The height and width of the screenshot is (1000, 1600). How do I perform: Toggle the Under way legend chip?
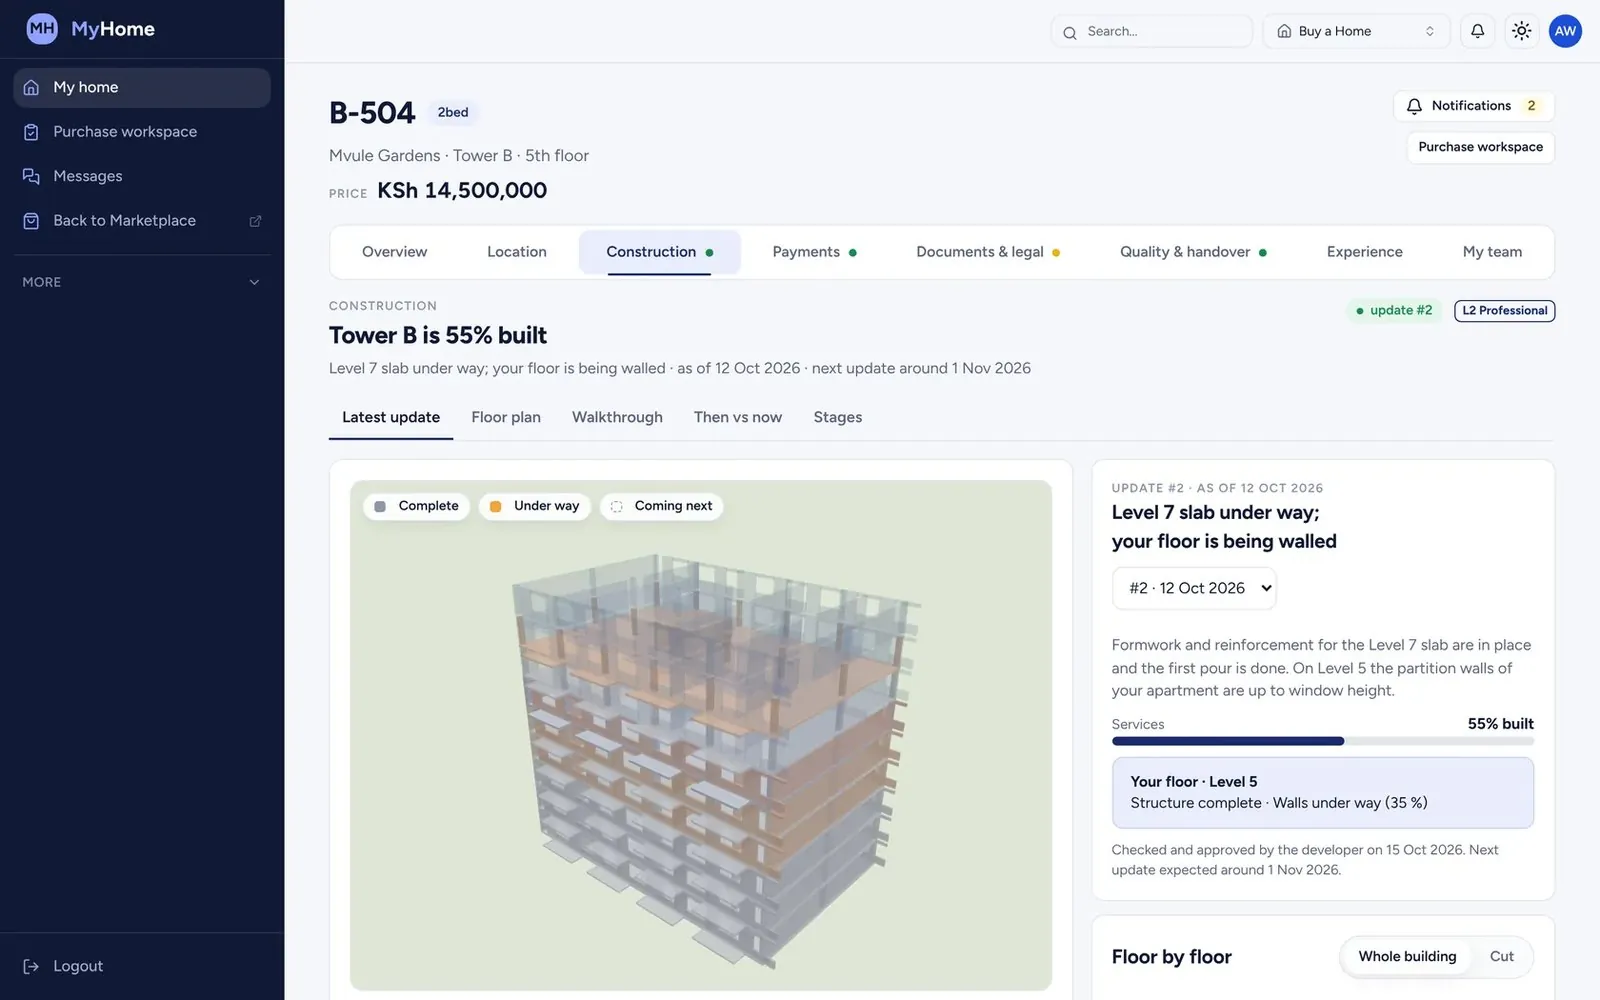535,506
